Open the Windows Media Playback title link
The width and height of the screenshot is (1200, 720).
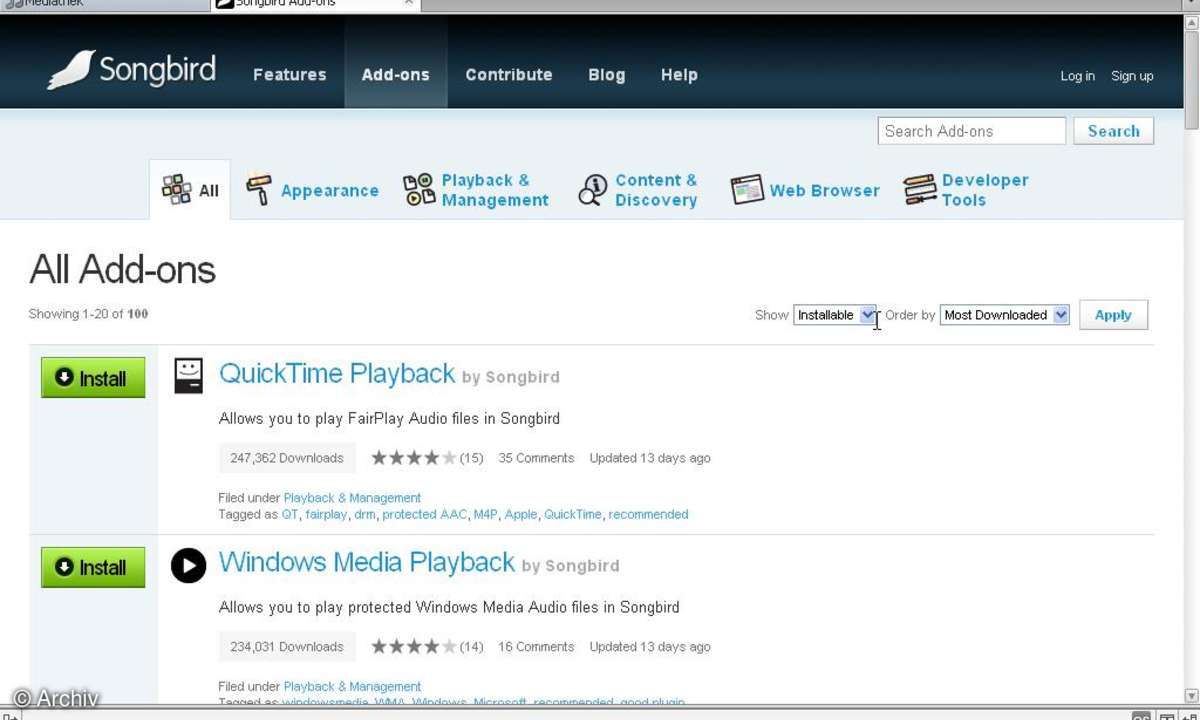pos(367,563)
